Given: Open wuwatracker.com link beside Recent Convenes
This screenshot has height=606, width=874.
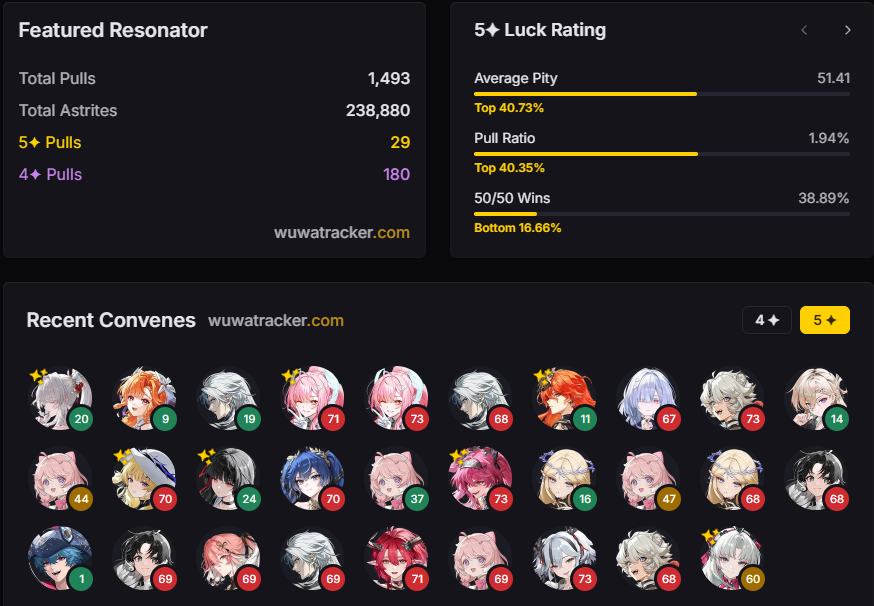Looking at the screenshot, I should (x=276, y=321).
